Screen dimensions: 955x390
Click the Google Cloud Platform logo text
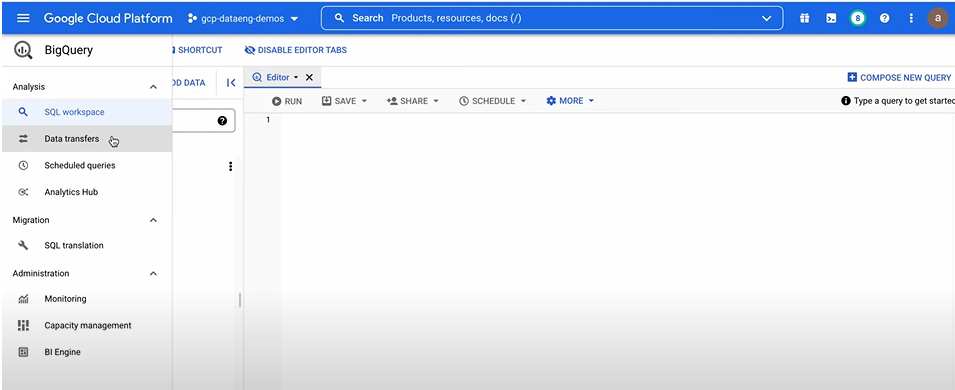pyautogui.click(x=108, y=18)
